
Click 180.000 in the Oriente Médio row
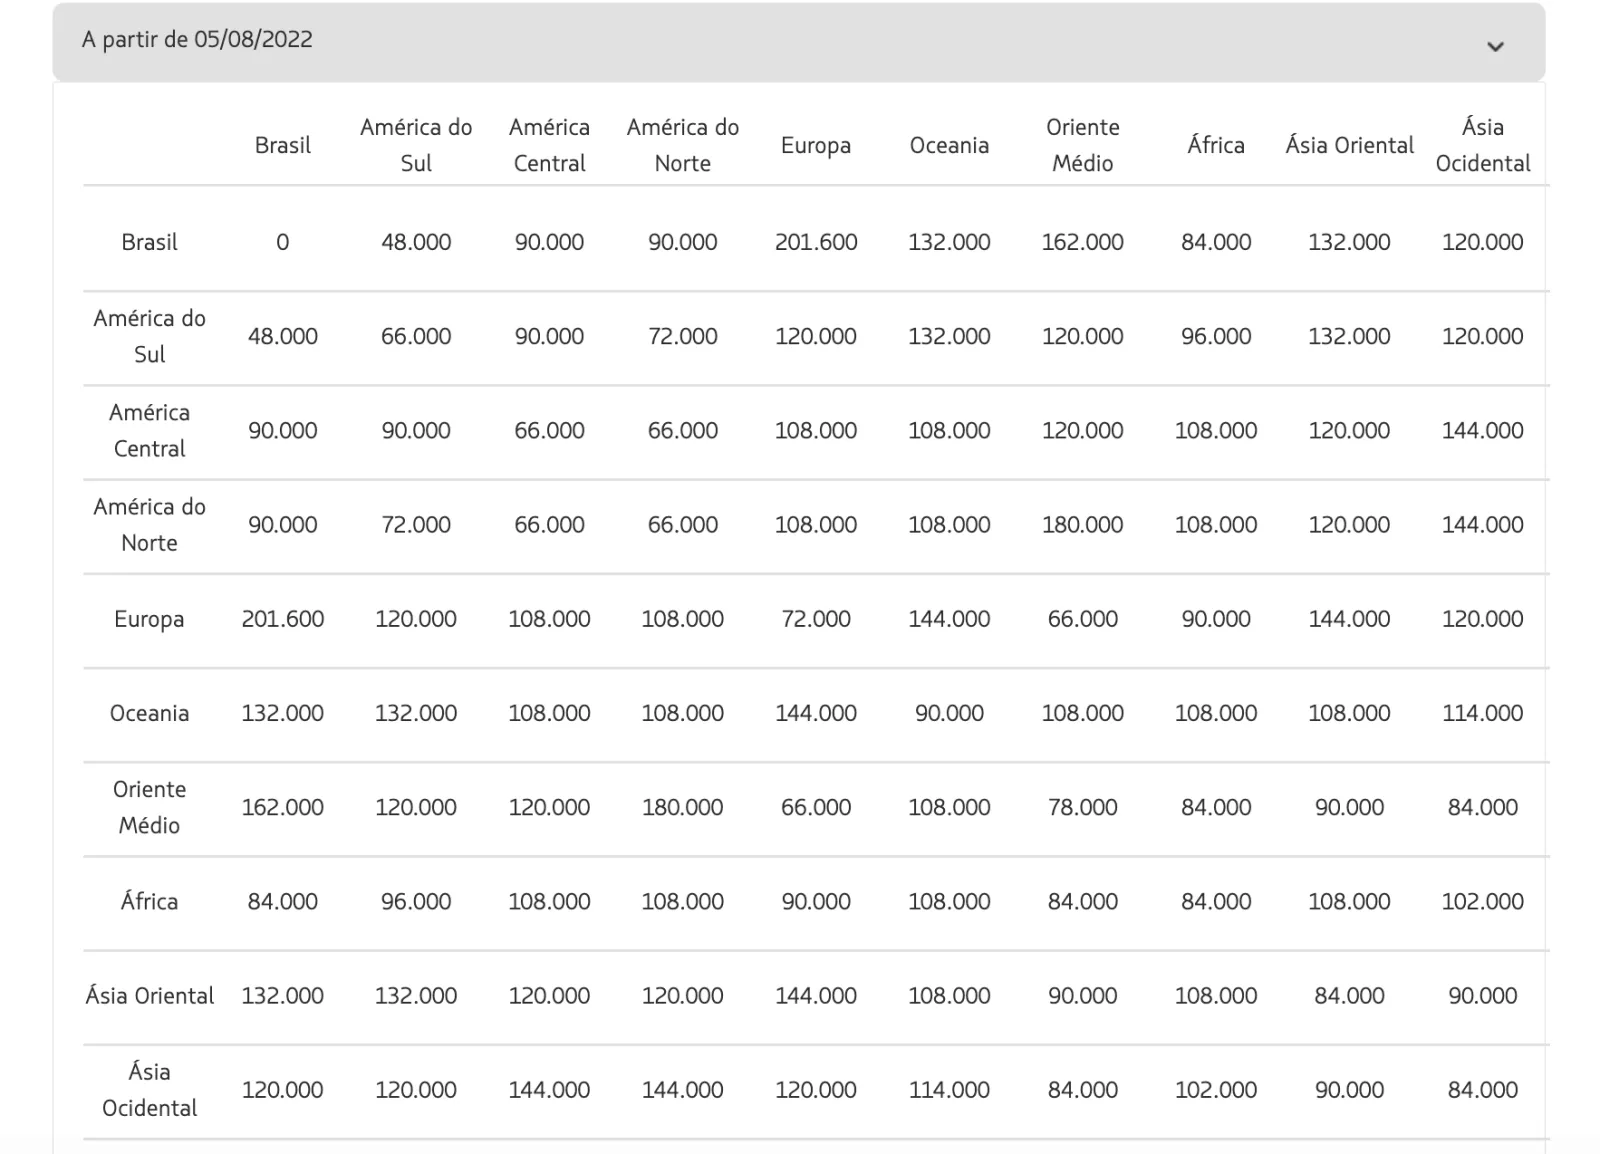[683, 807]
